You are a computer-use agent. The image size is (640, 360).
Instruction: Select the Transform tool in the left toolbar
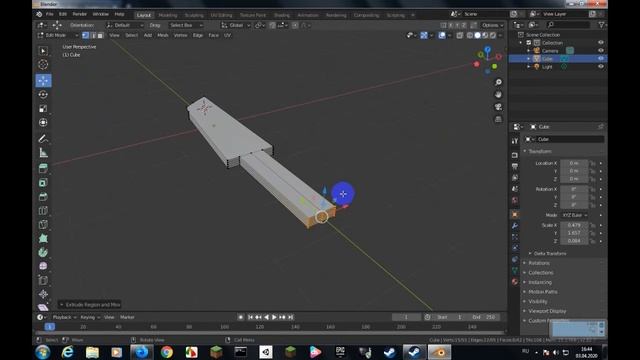(x=43, y=122)
